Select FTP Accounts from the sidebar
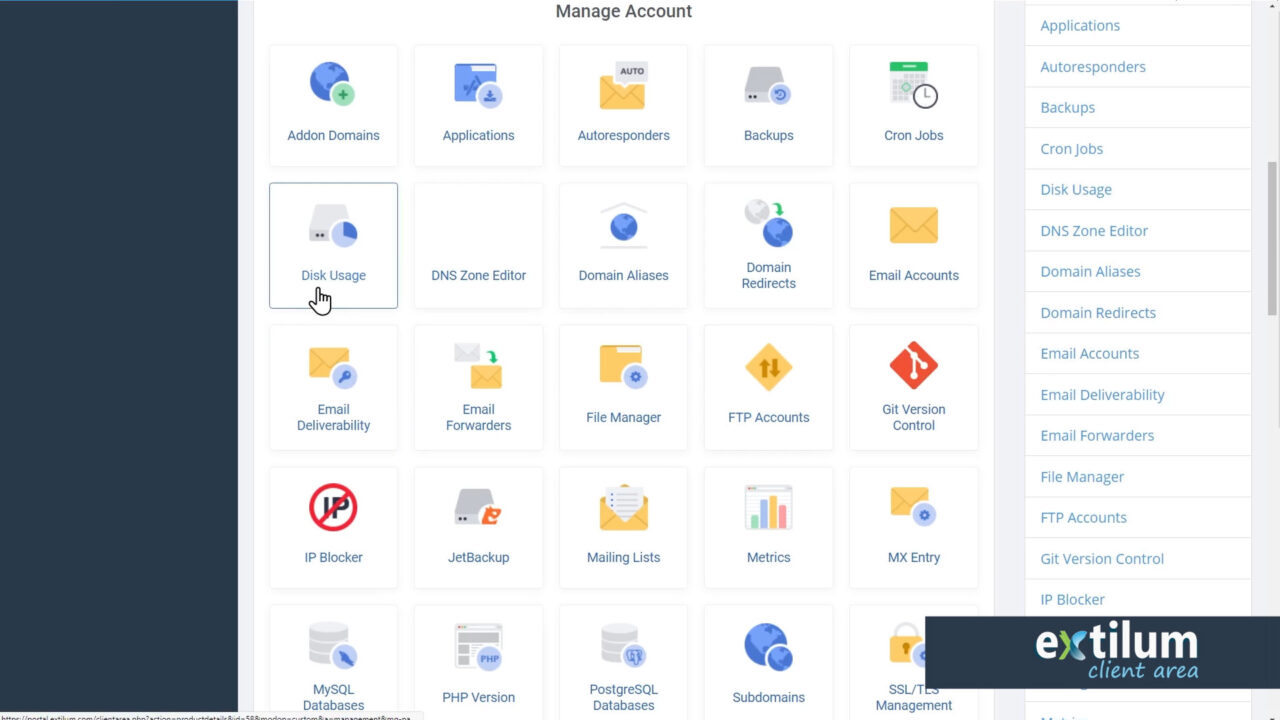The height and width of the screenshot is (720, 1280). pyautogui.click(x=1083, y=517)
